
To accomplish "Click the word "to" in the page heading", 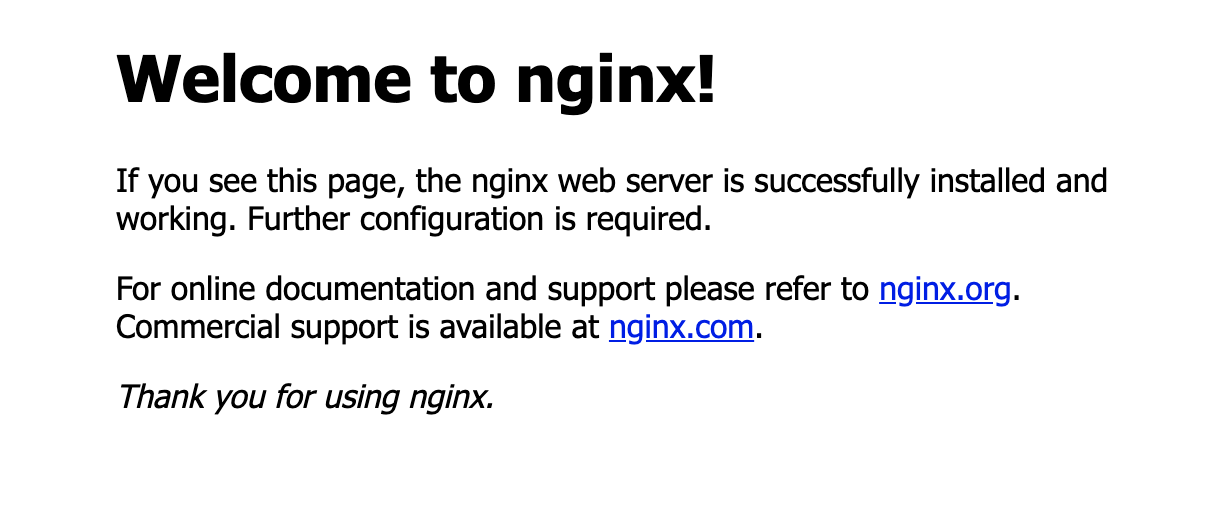I will coord(458,80).
